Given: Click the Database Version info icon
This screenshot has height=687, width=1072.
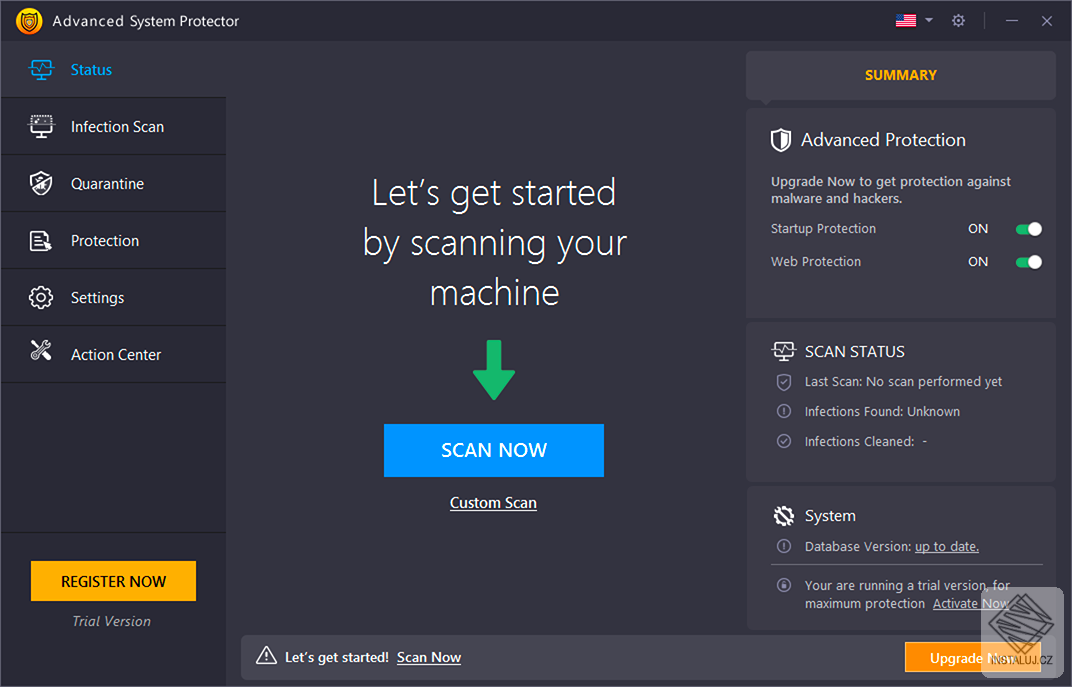Looking at the screenshot, I should click(784, 546).
